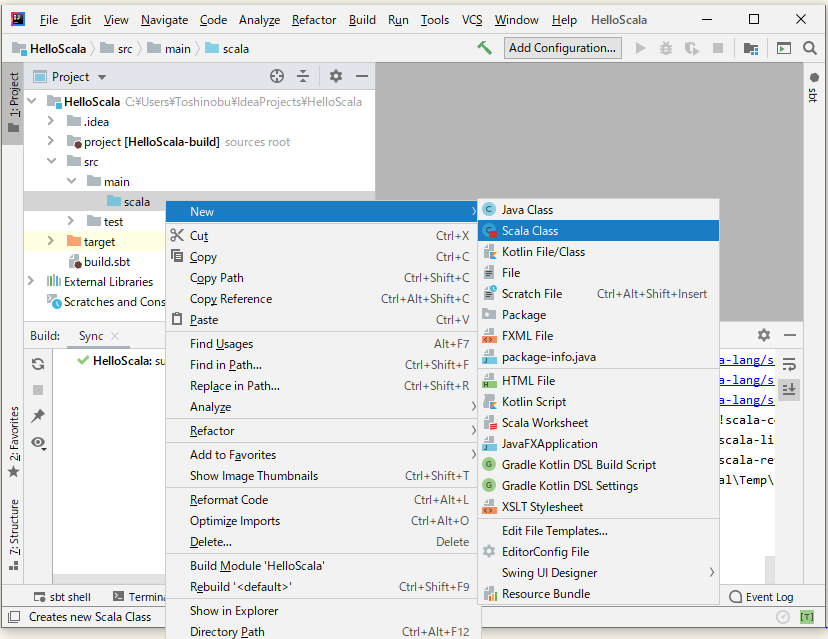Collapse the src folder

coord(51,161)
